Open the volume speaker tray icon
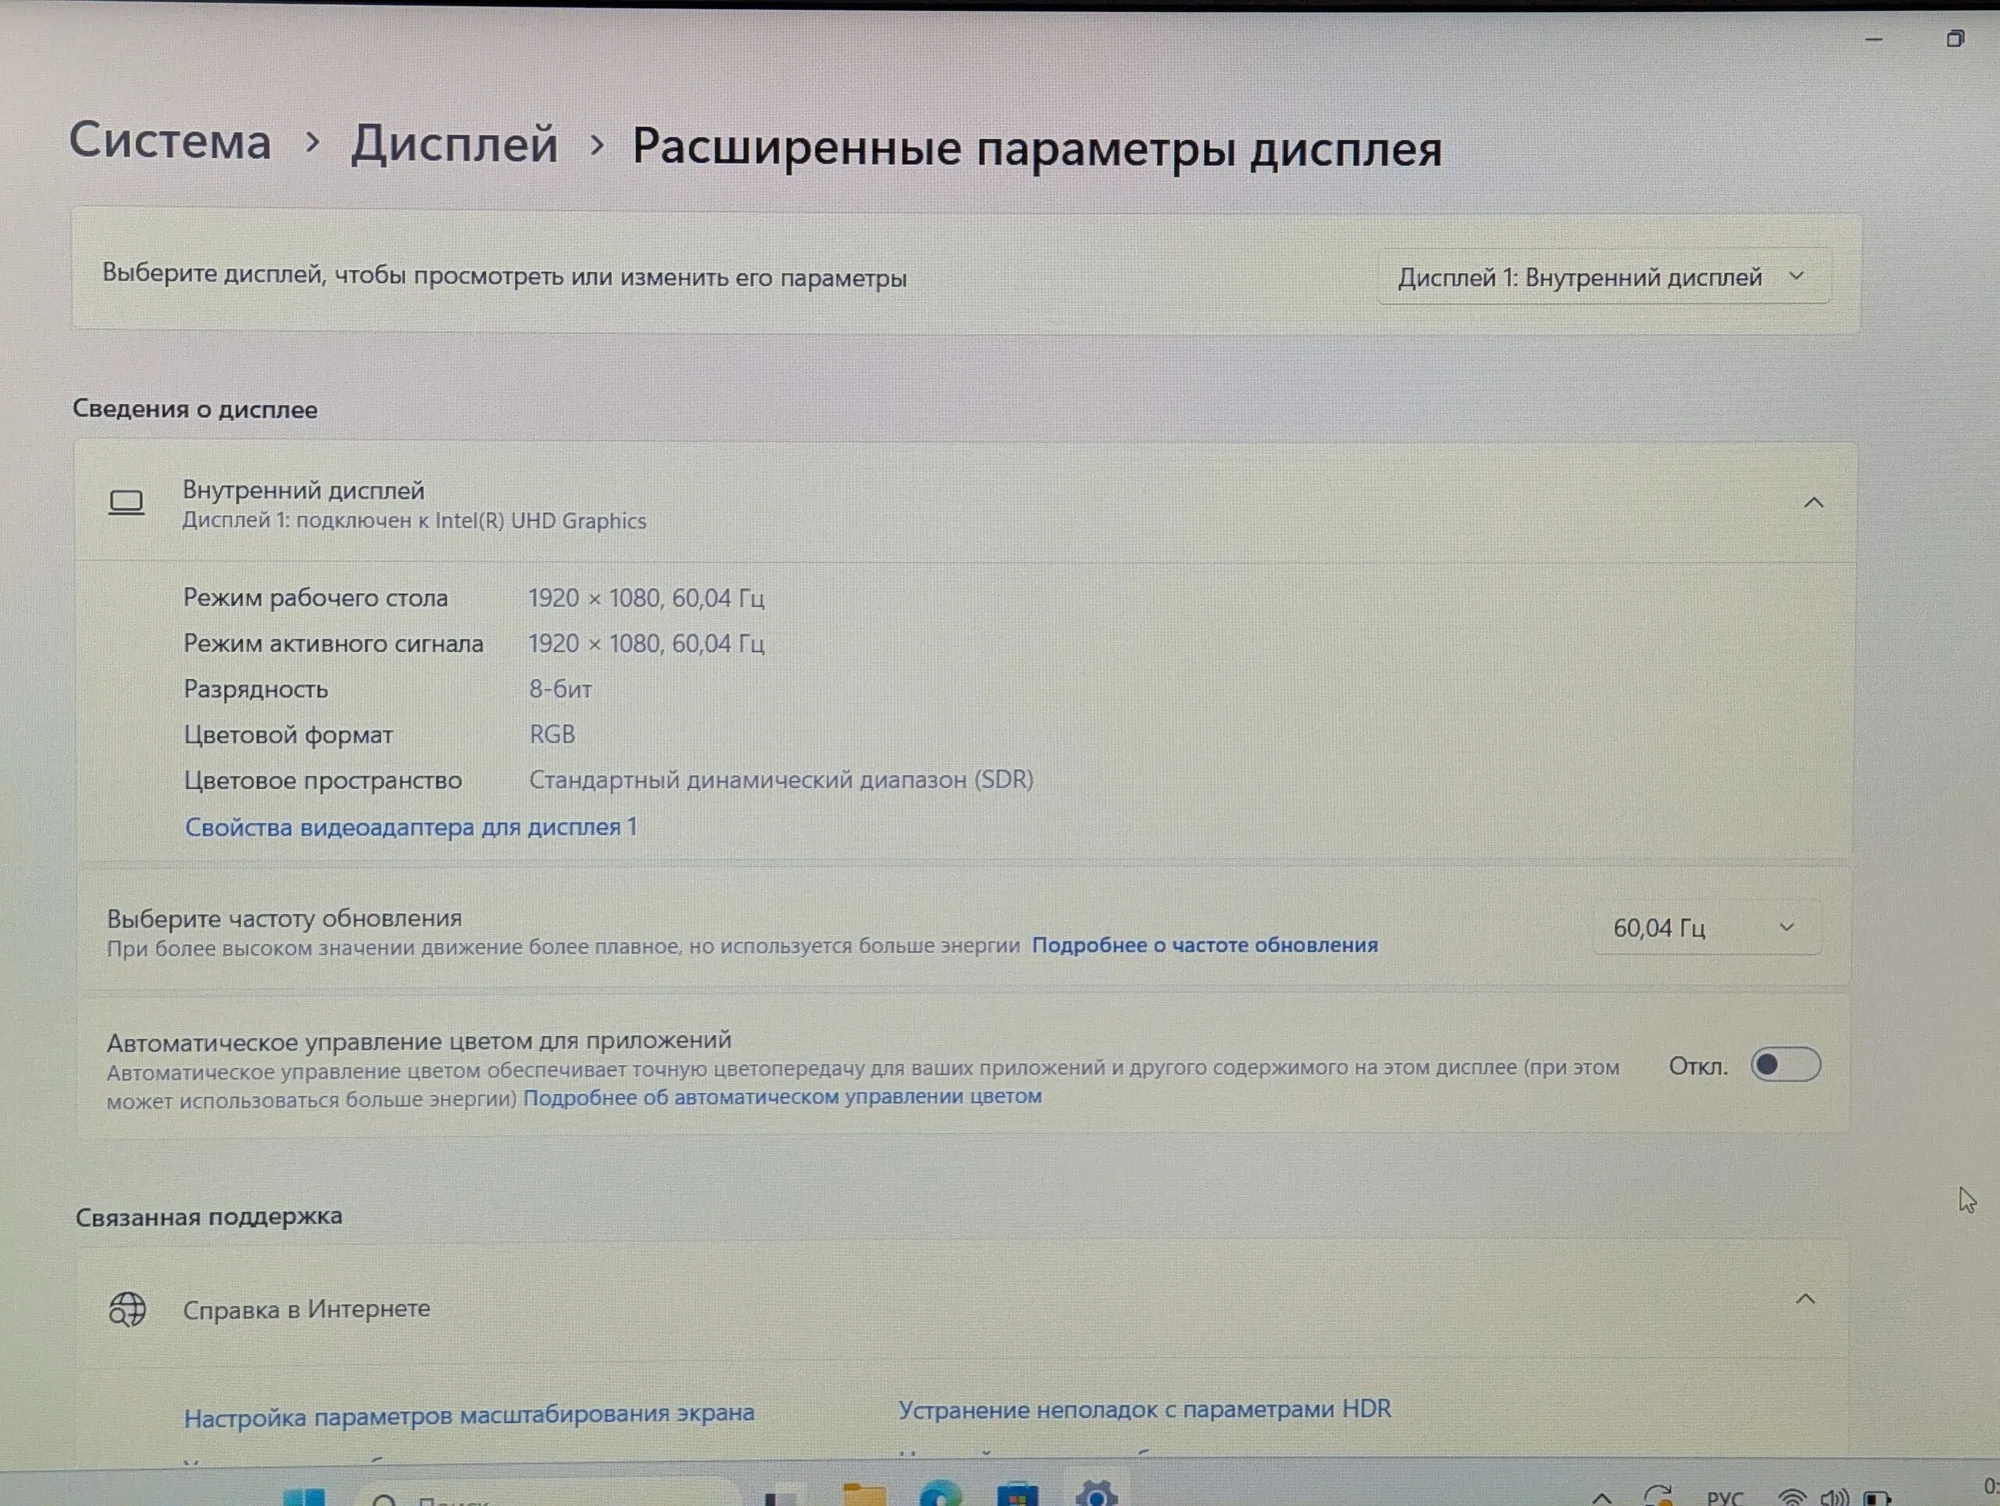Viewport: 2000px width, 1506px height. 1834,1497
